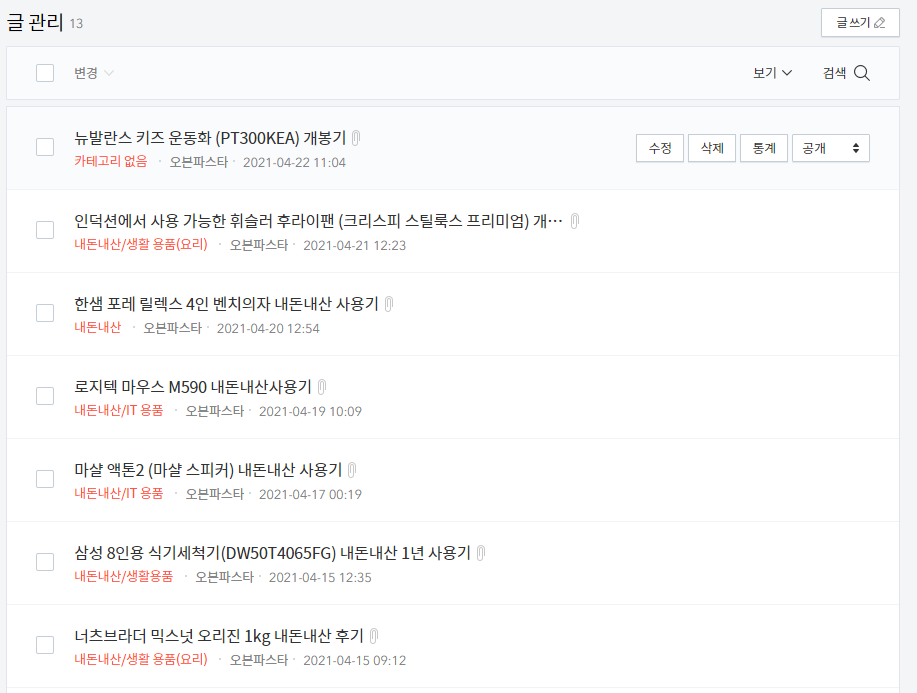Screen dimensions: 917x693
Task: Tick the select-all checkbox beside 변경
Action: tap(45, 73)
